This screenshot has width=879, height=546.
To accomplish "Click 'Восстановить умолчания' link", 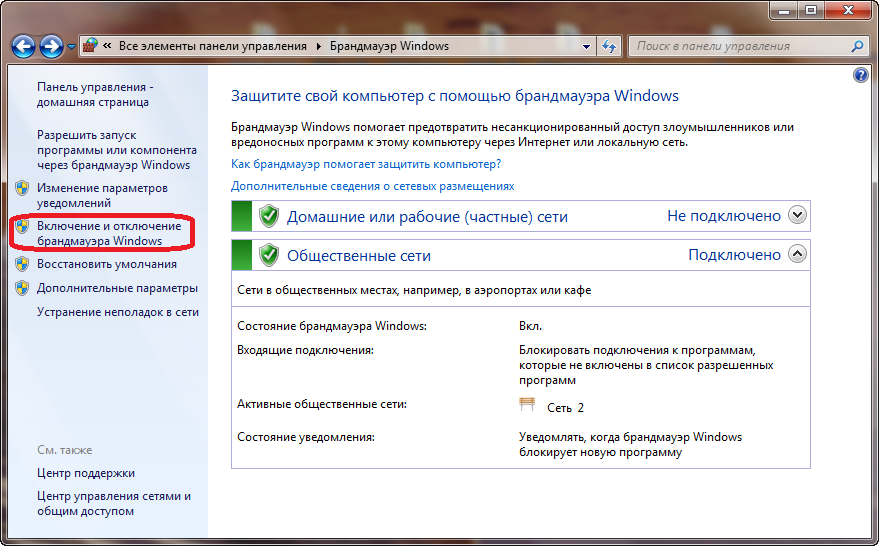I will pyautogui.click(x=107, y=264).
